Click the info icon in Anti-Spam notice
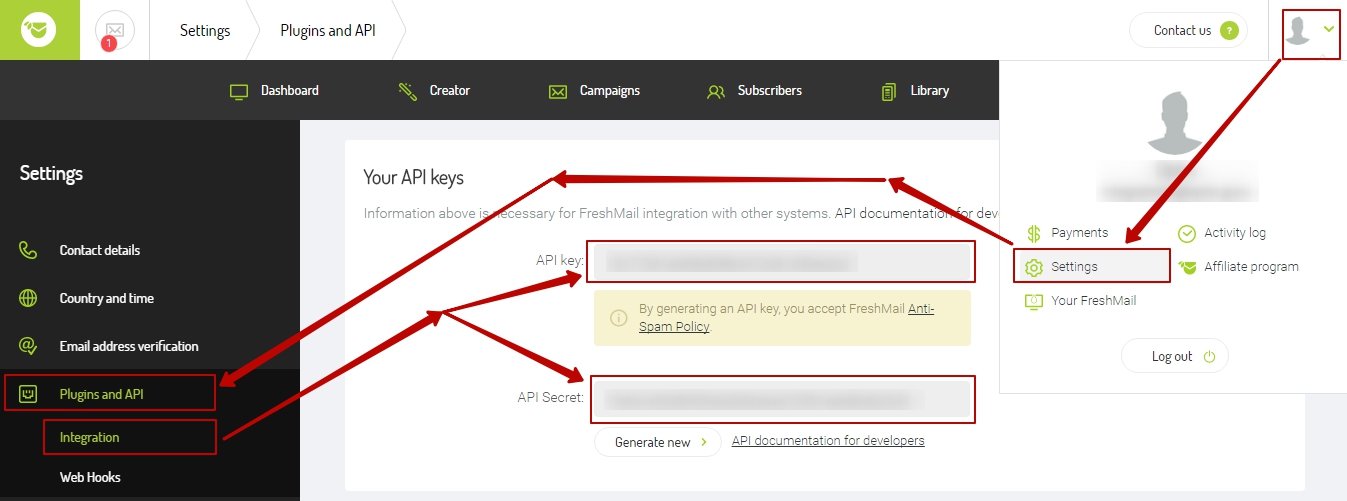Image resolution: width=1347 pixels, height=501 pixels. click(619, 318)
